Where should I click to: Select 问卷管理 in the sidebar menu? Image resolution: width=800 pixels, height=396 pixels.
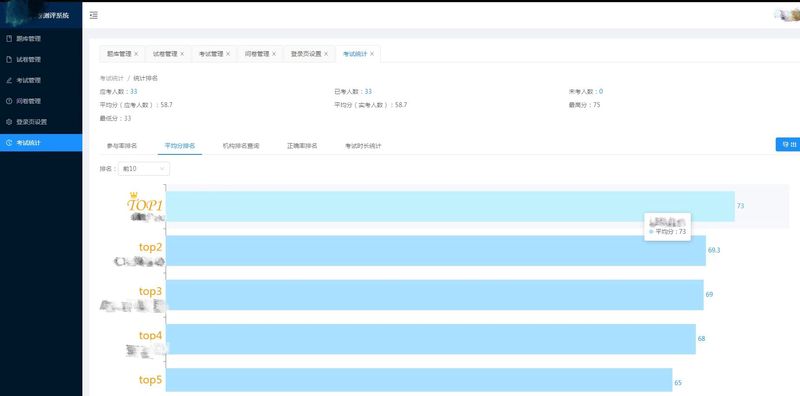(x=41, y=101)
